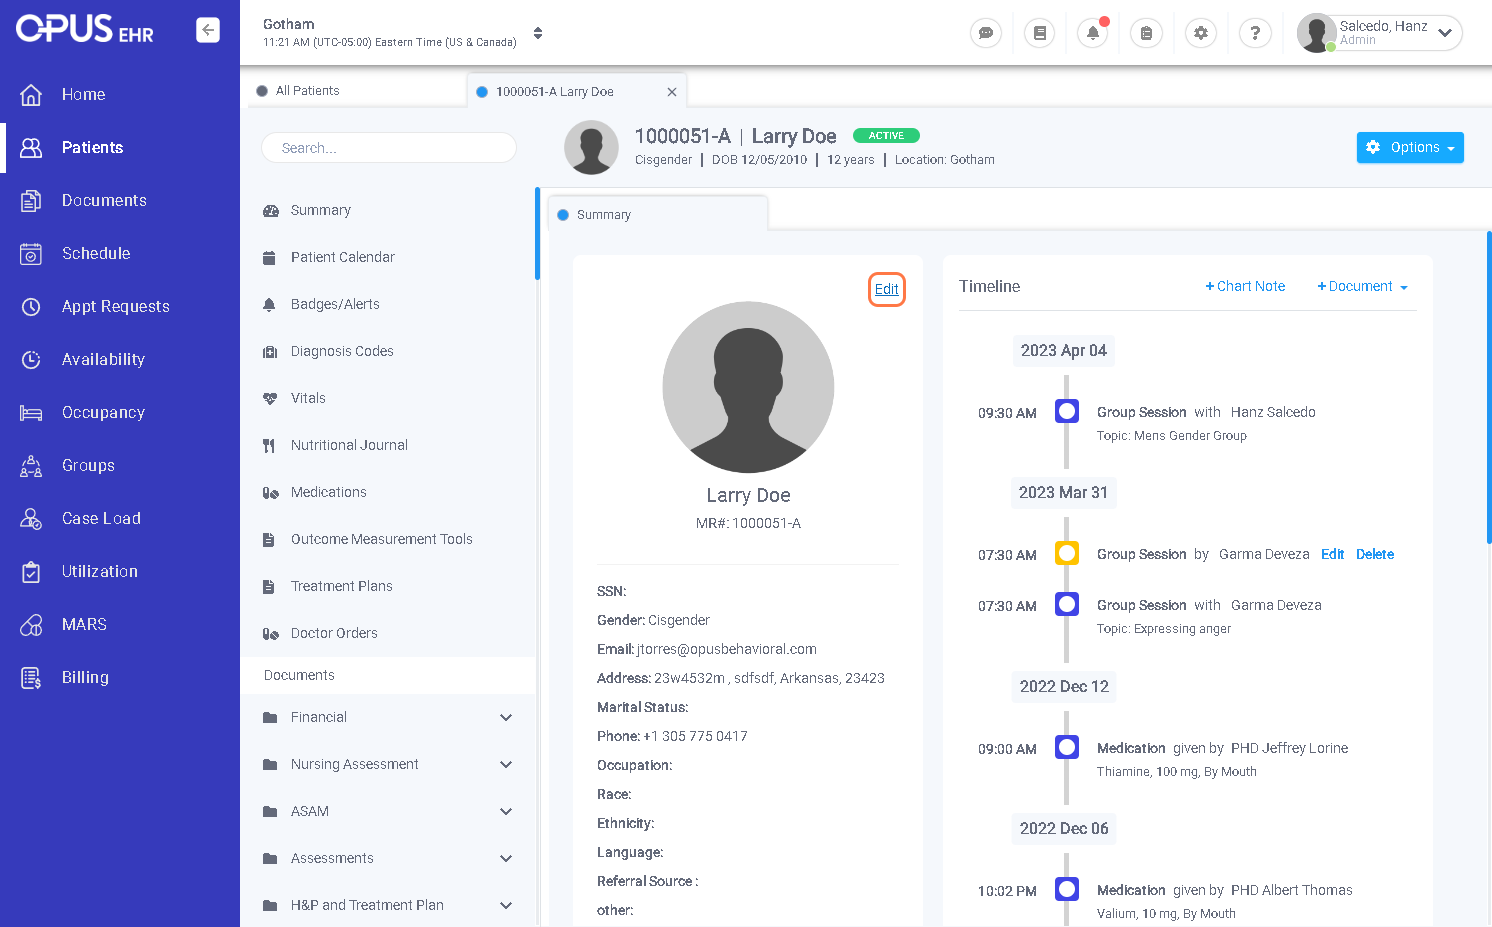Open Billing section
This screenshot has width=1492, height=927.
click(x=85, y=677)
